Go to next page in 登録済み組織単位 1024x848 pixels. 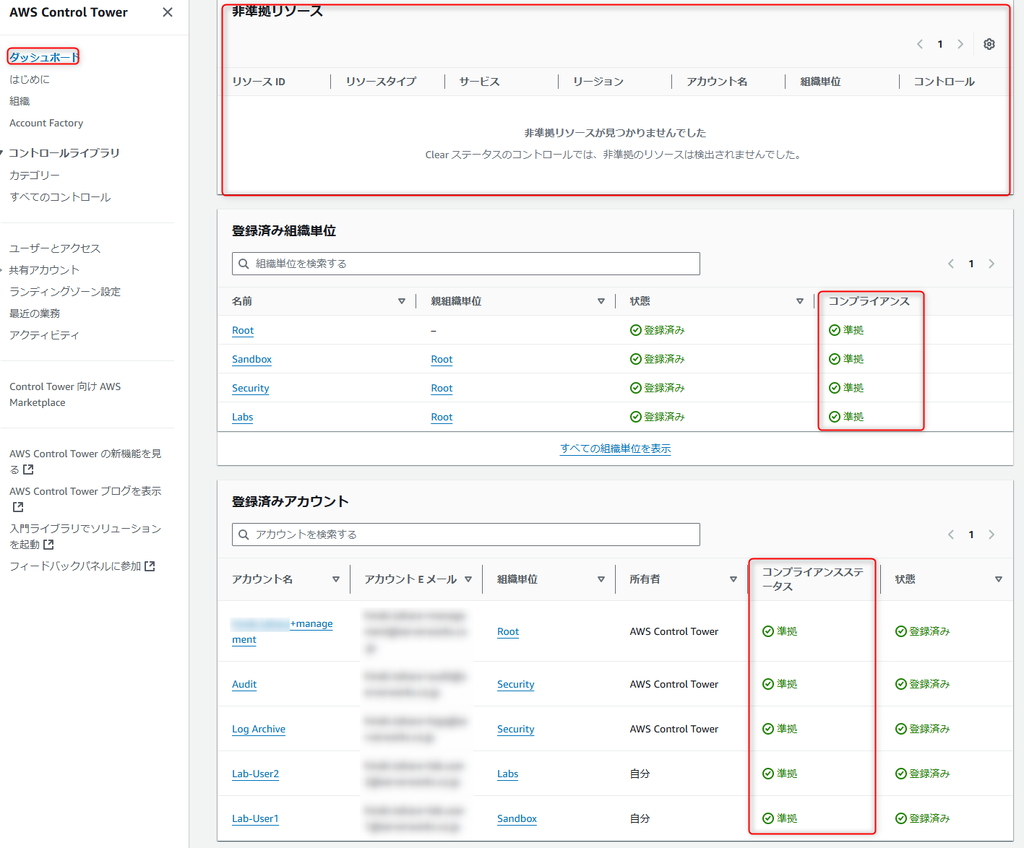click(991, 263)
